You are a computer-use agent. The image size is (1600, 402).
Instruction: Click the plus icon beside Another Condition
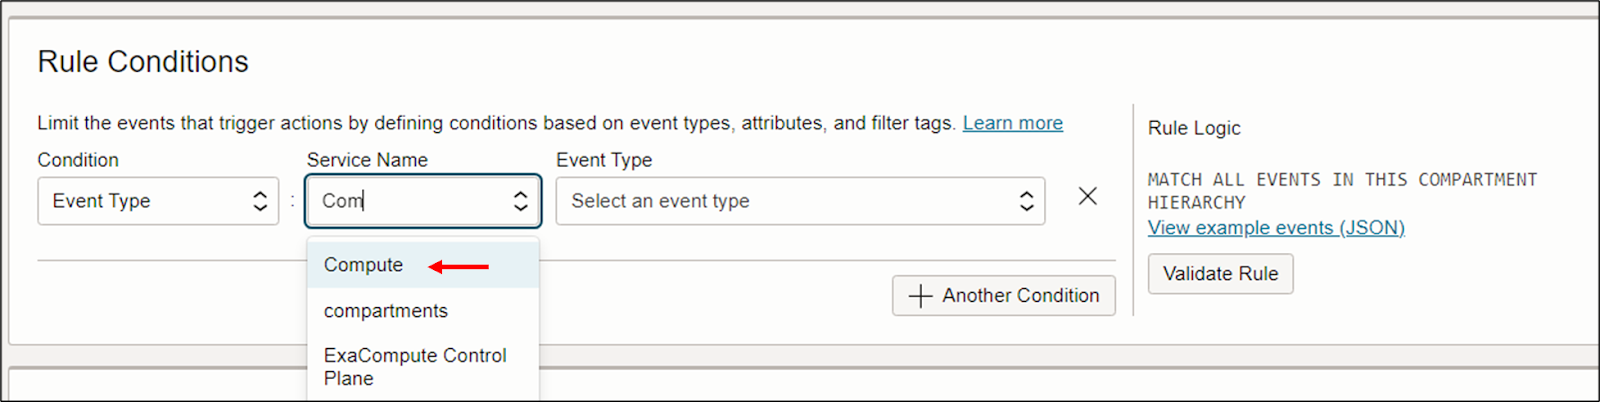coord(920,296)
